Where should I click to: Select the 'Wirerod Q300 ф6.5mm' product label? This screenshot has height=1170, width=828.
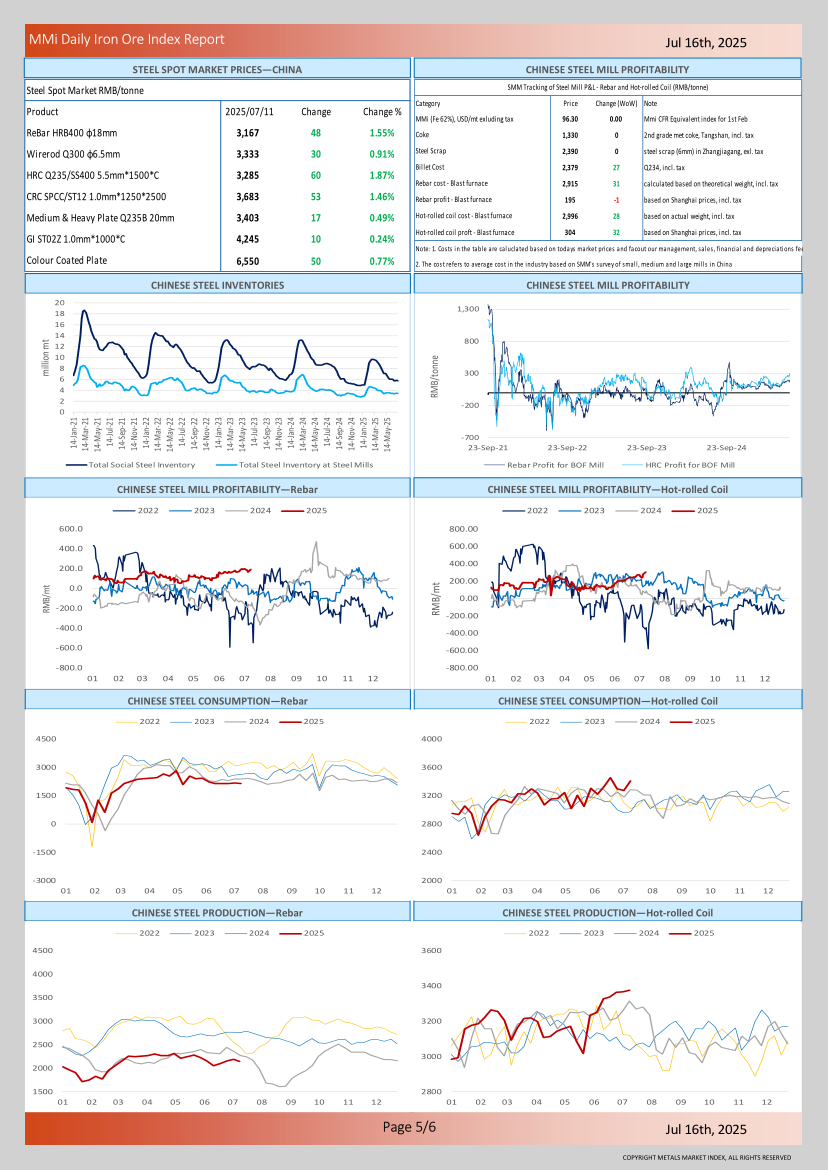[73, 154]
